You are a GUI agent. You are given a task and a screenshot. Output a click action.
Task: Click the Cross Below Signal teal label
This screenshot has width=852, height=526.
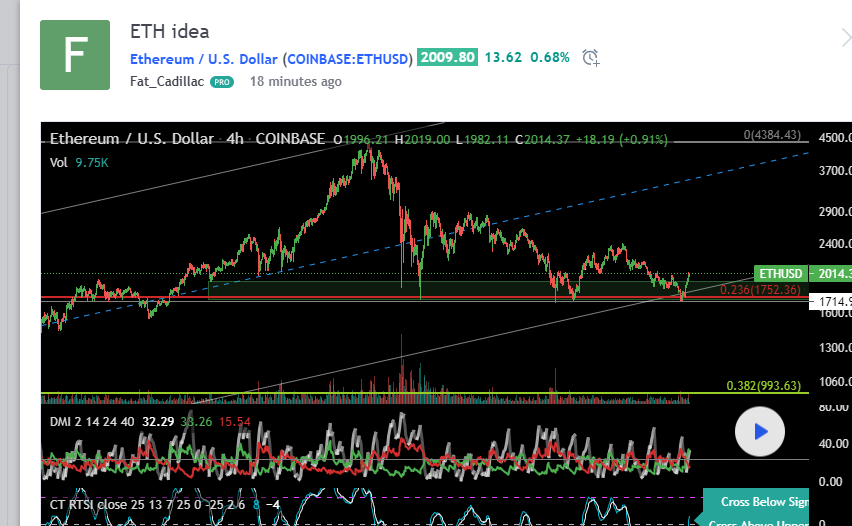(763, 502)
